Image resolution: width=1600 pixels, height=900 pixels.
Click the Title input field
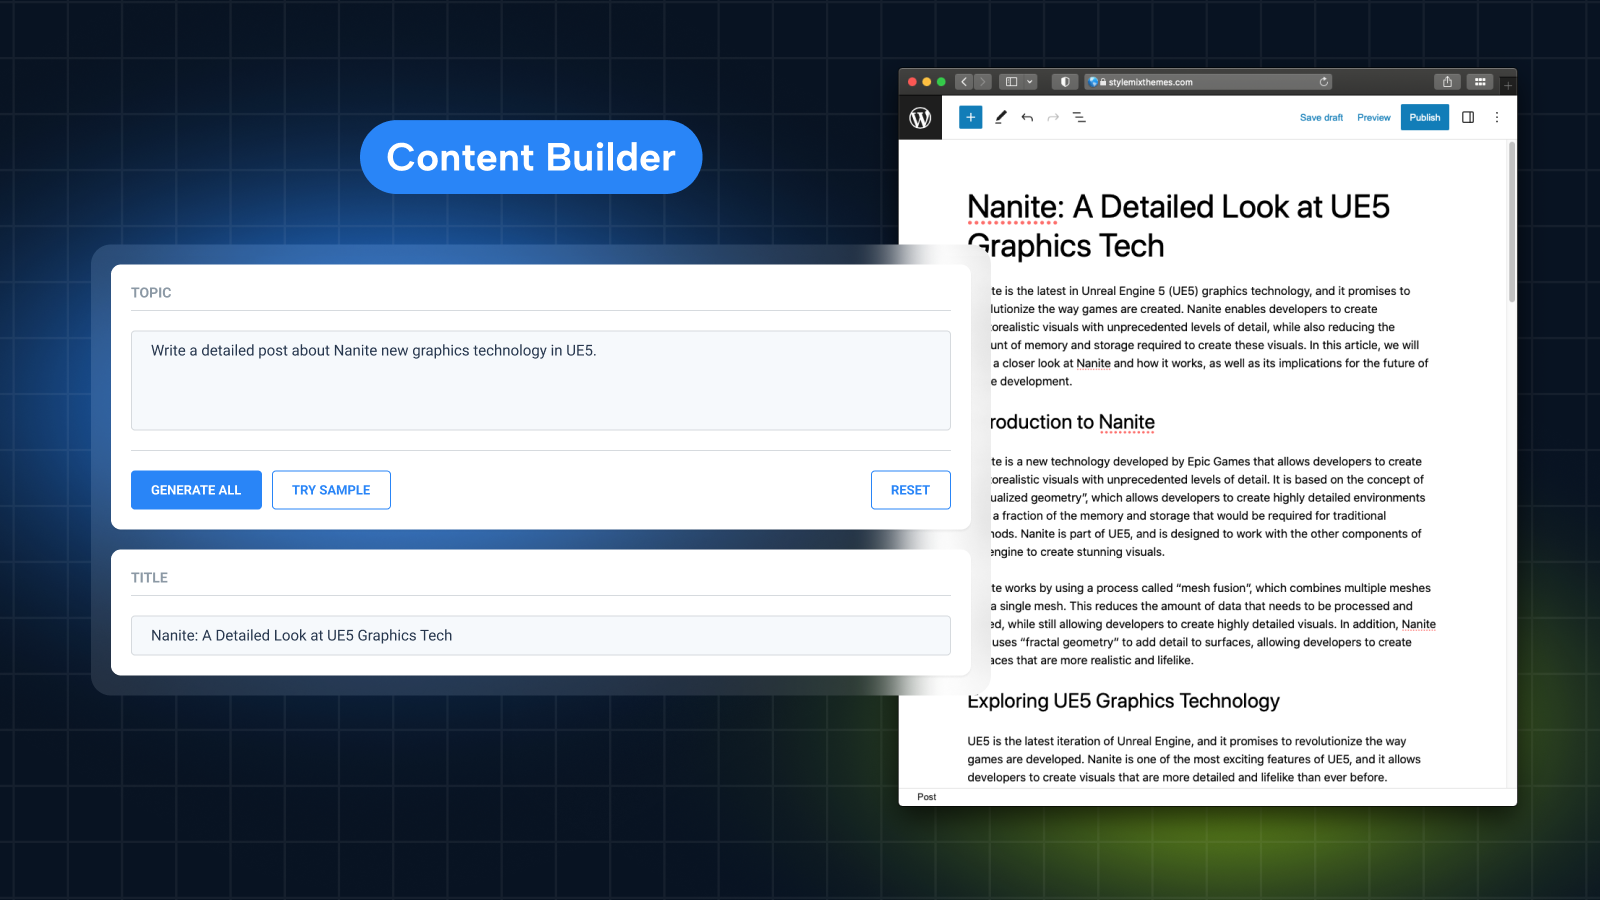pyautogui.click(x=541, y=636)
